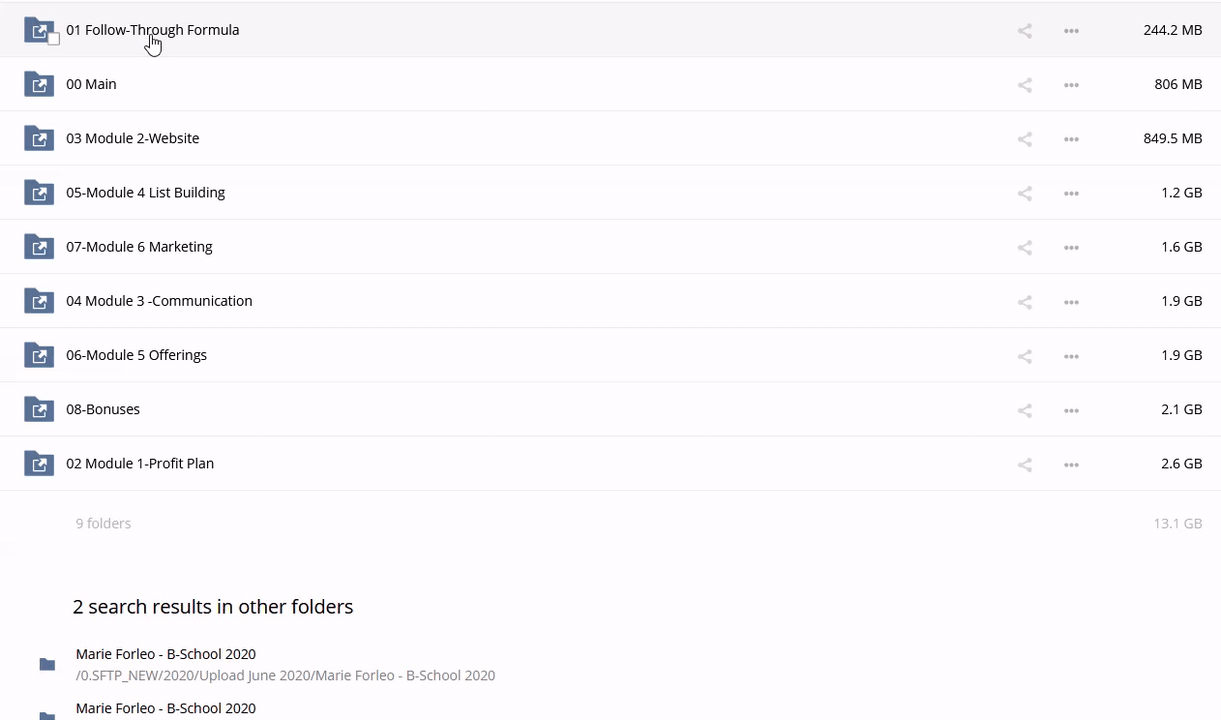Viewport: 1221px width, 720px height.
Task: Open 04 Module 3 -Communication folder name
Action: (x=159, y=301)
